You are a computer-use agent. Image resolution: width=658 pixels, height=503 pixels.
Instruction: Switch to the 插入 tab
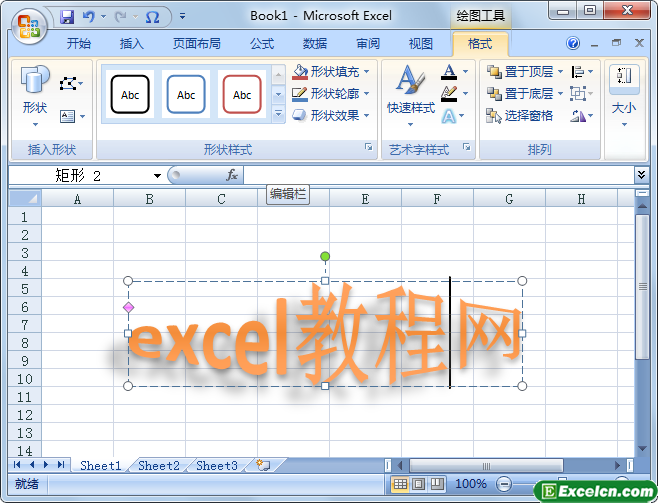click(131, 43)
